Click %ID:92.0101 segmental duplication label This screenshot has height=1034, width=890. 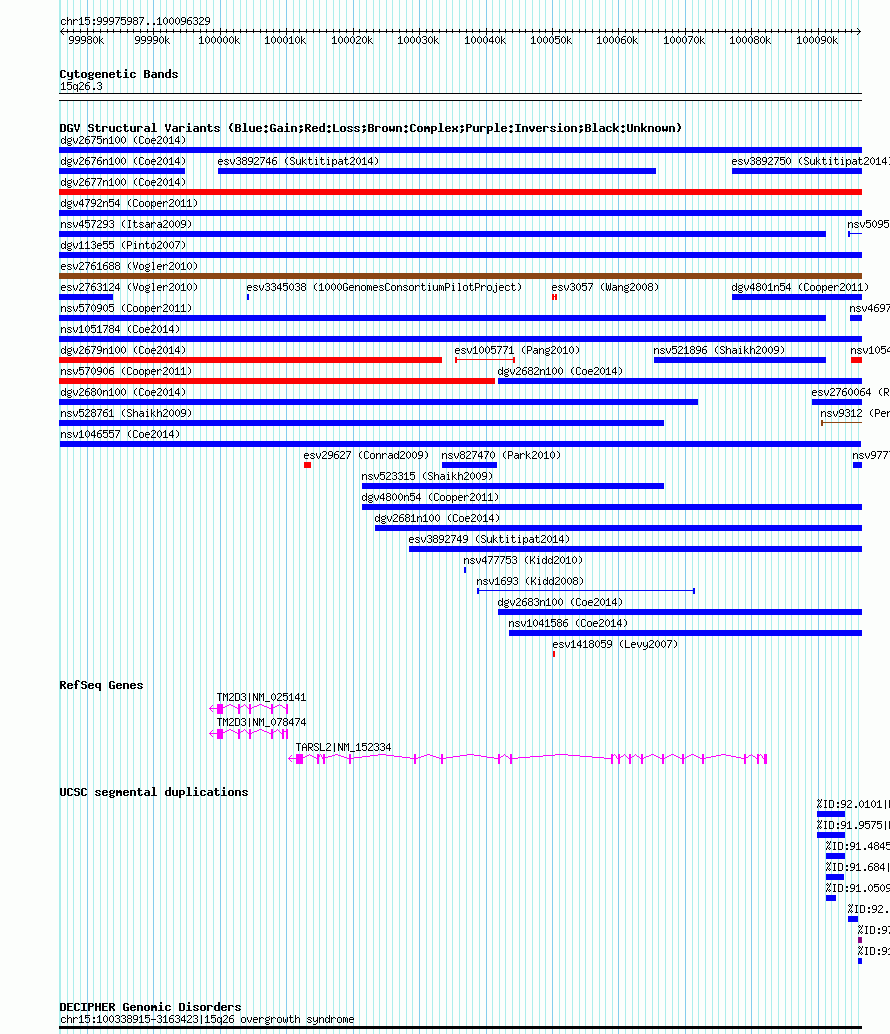(852, 805)
